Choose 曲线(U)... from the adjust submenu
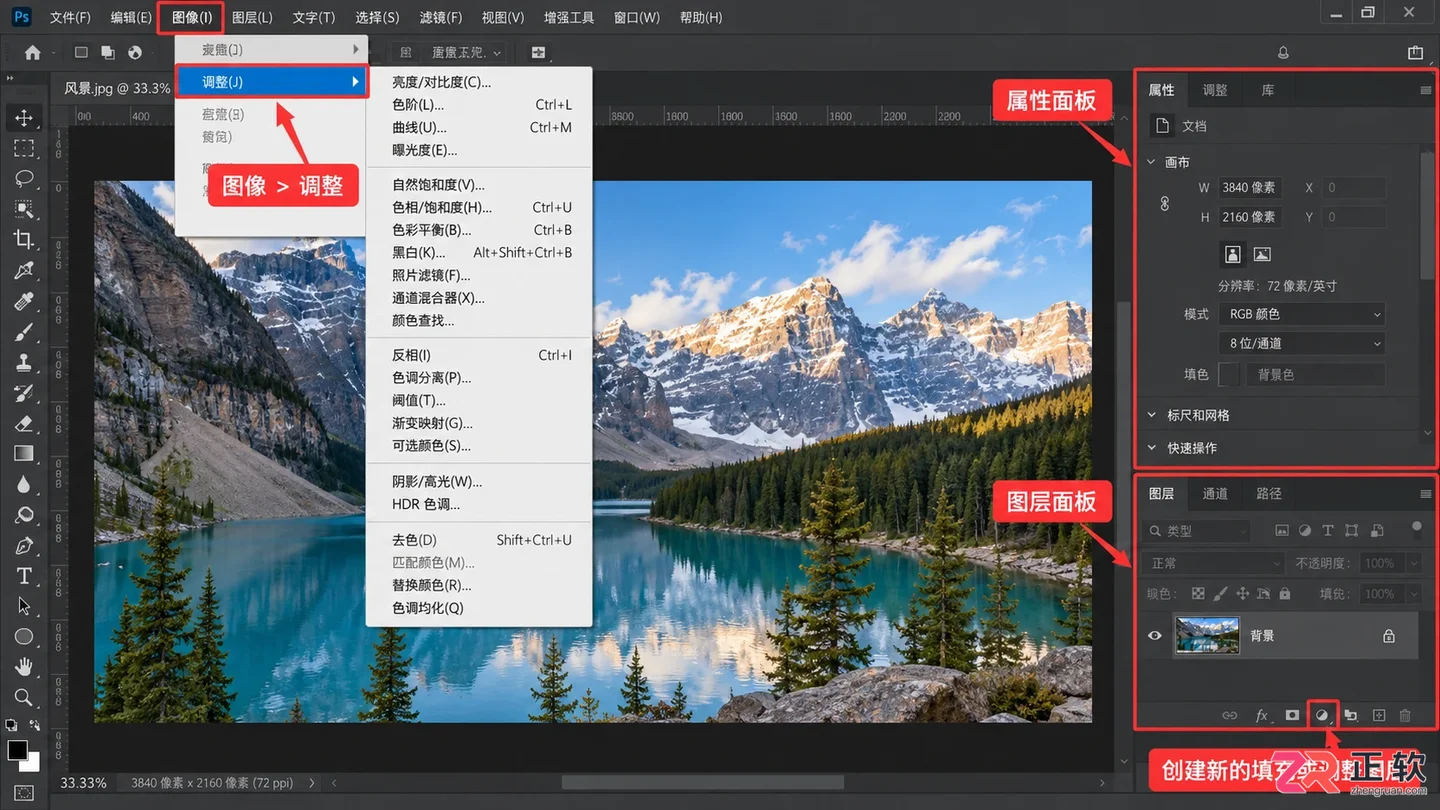Viewport: 1440px width, 810px height. [480, 127]
